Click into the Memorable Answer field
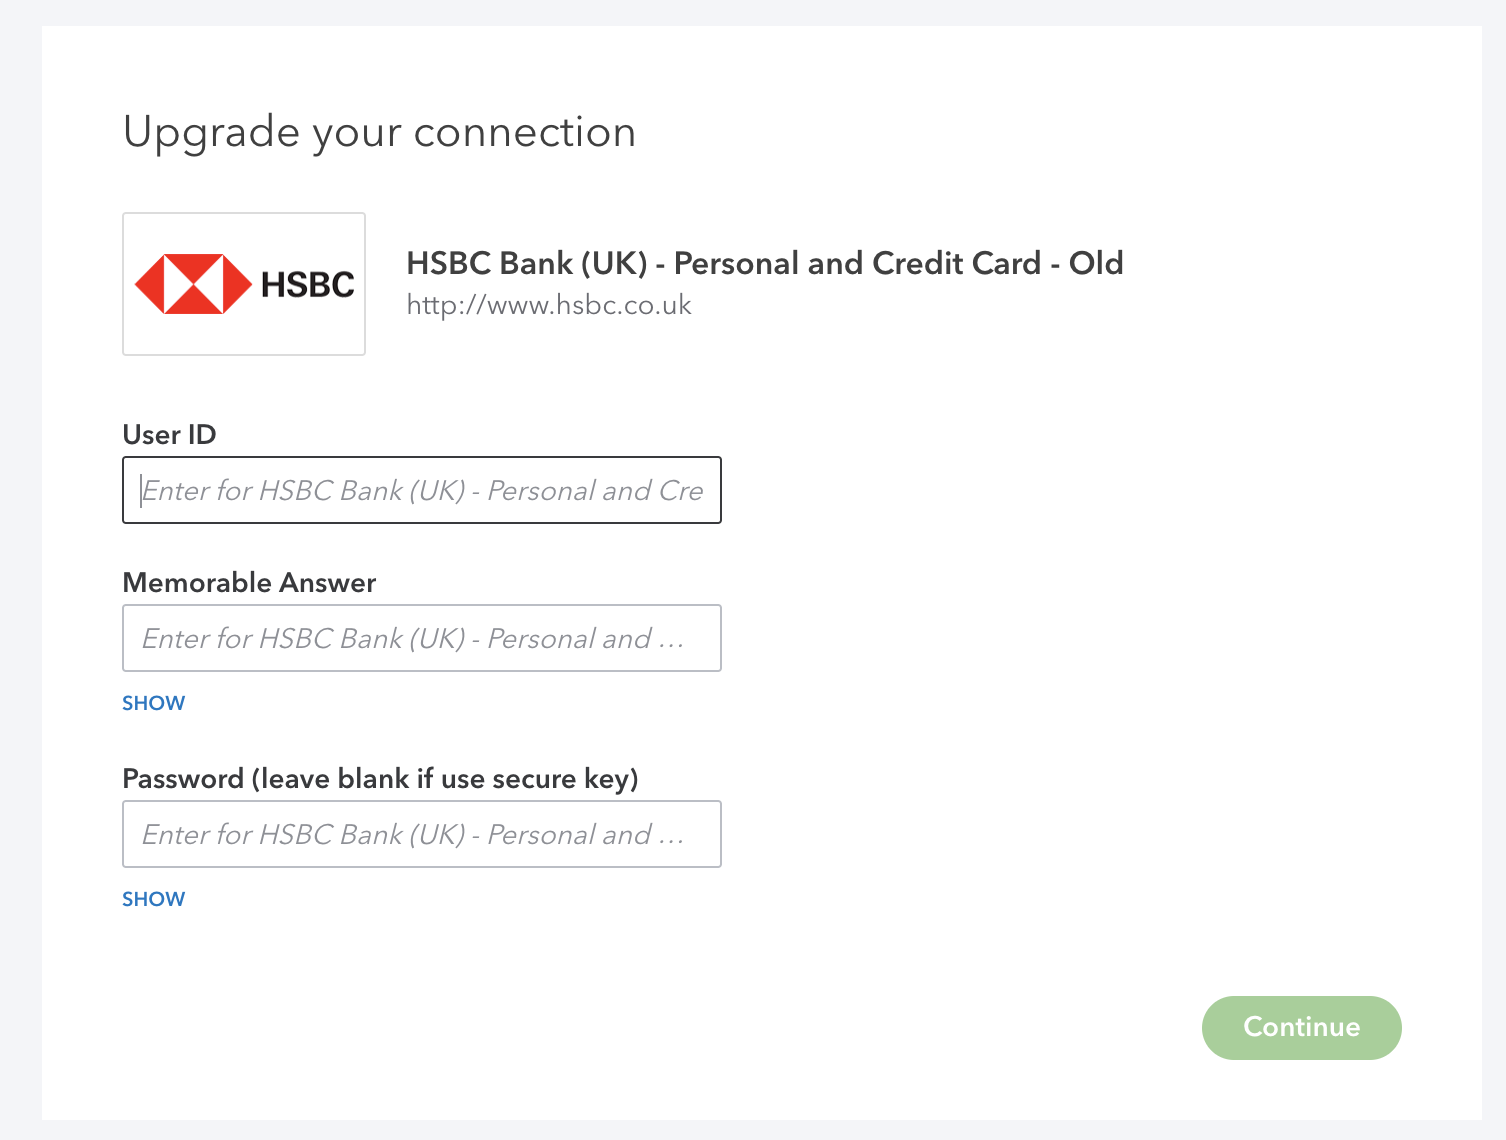1506x1140 pixels. tap(421, 638)
